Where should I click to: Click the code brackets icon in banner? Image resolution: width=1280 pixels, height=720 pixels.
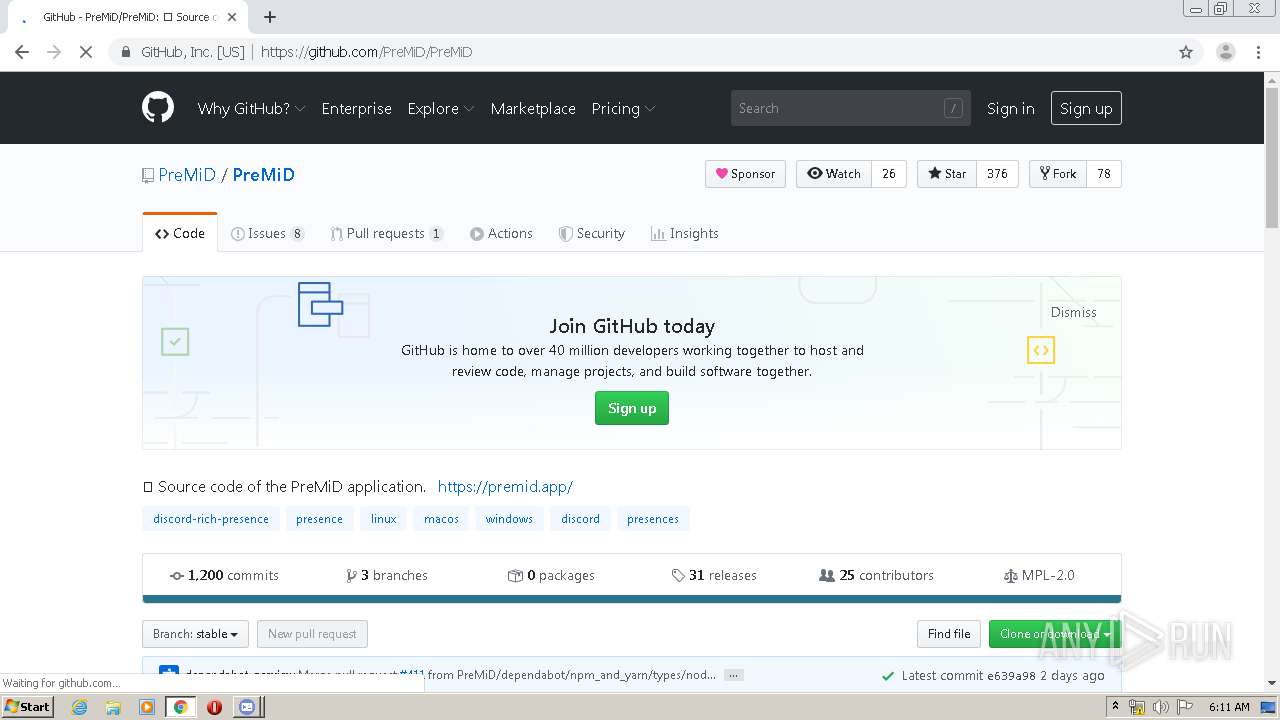1041,350
